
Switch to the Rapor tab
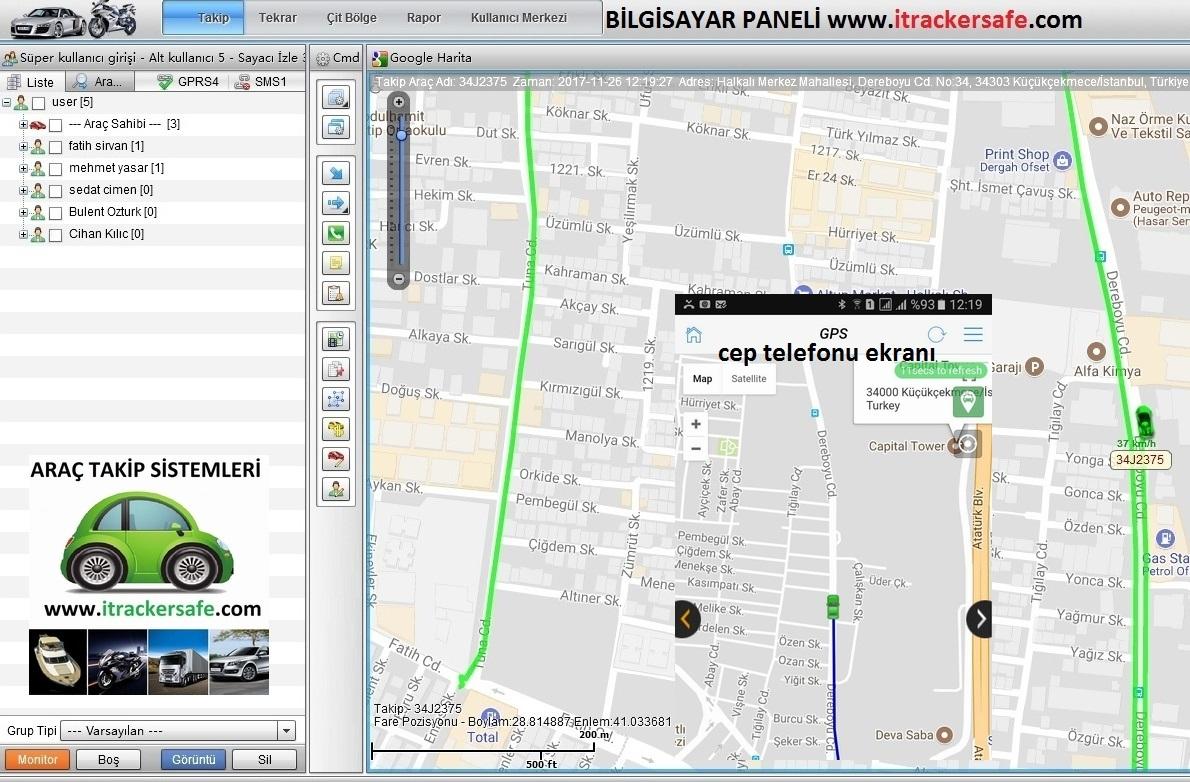tap(424, 18)
